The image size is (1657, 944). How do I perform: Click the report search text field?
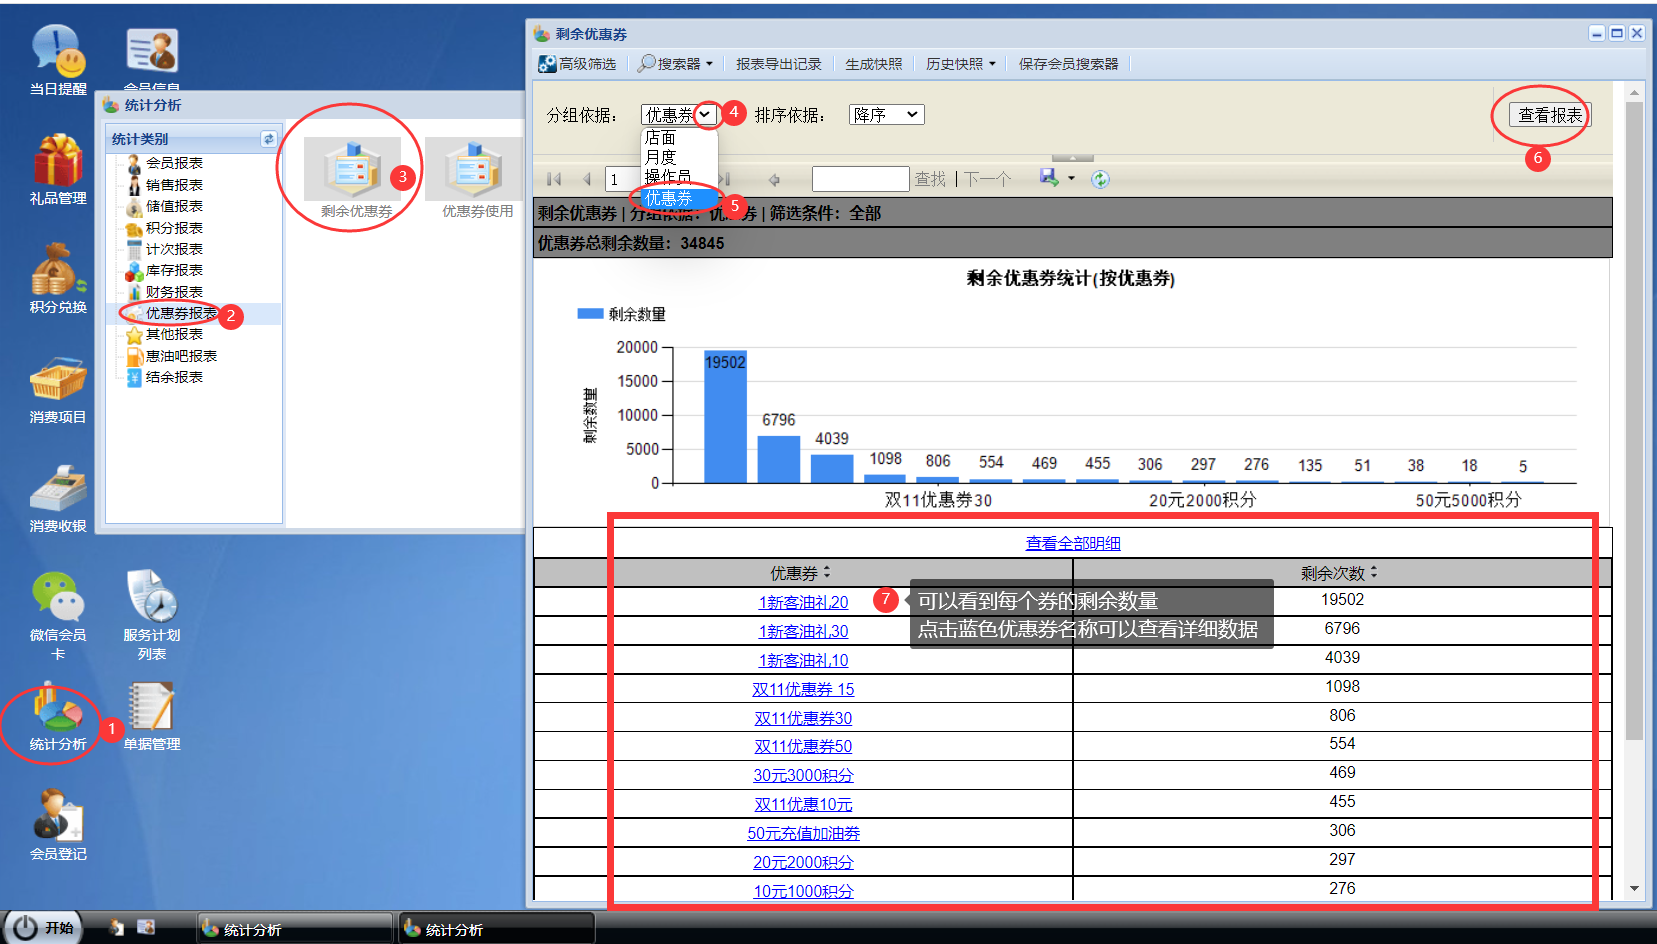coord(860,179)
